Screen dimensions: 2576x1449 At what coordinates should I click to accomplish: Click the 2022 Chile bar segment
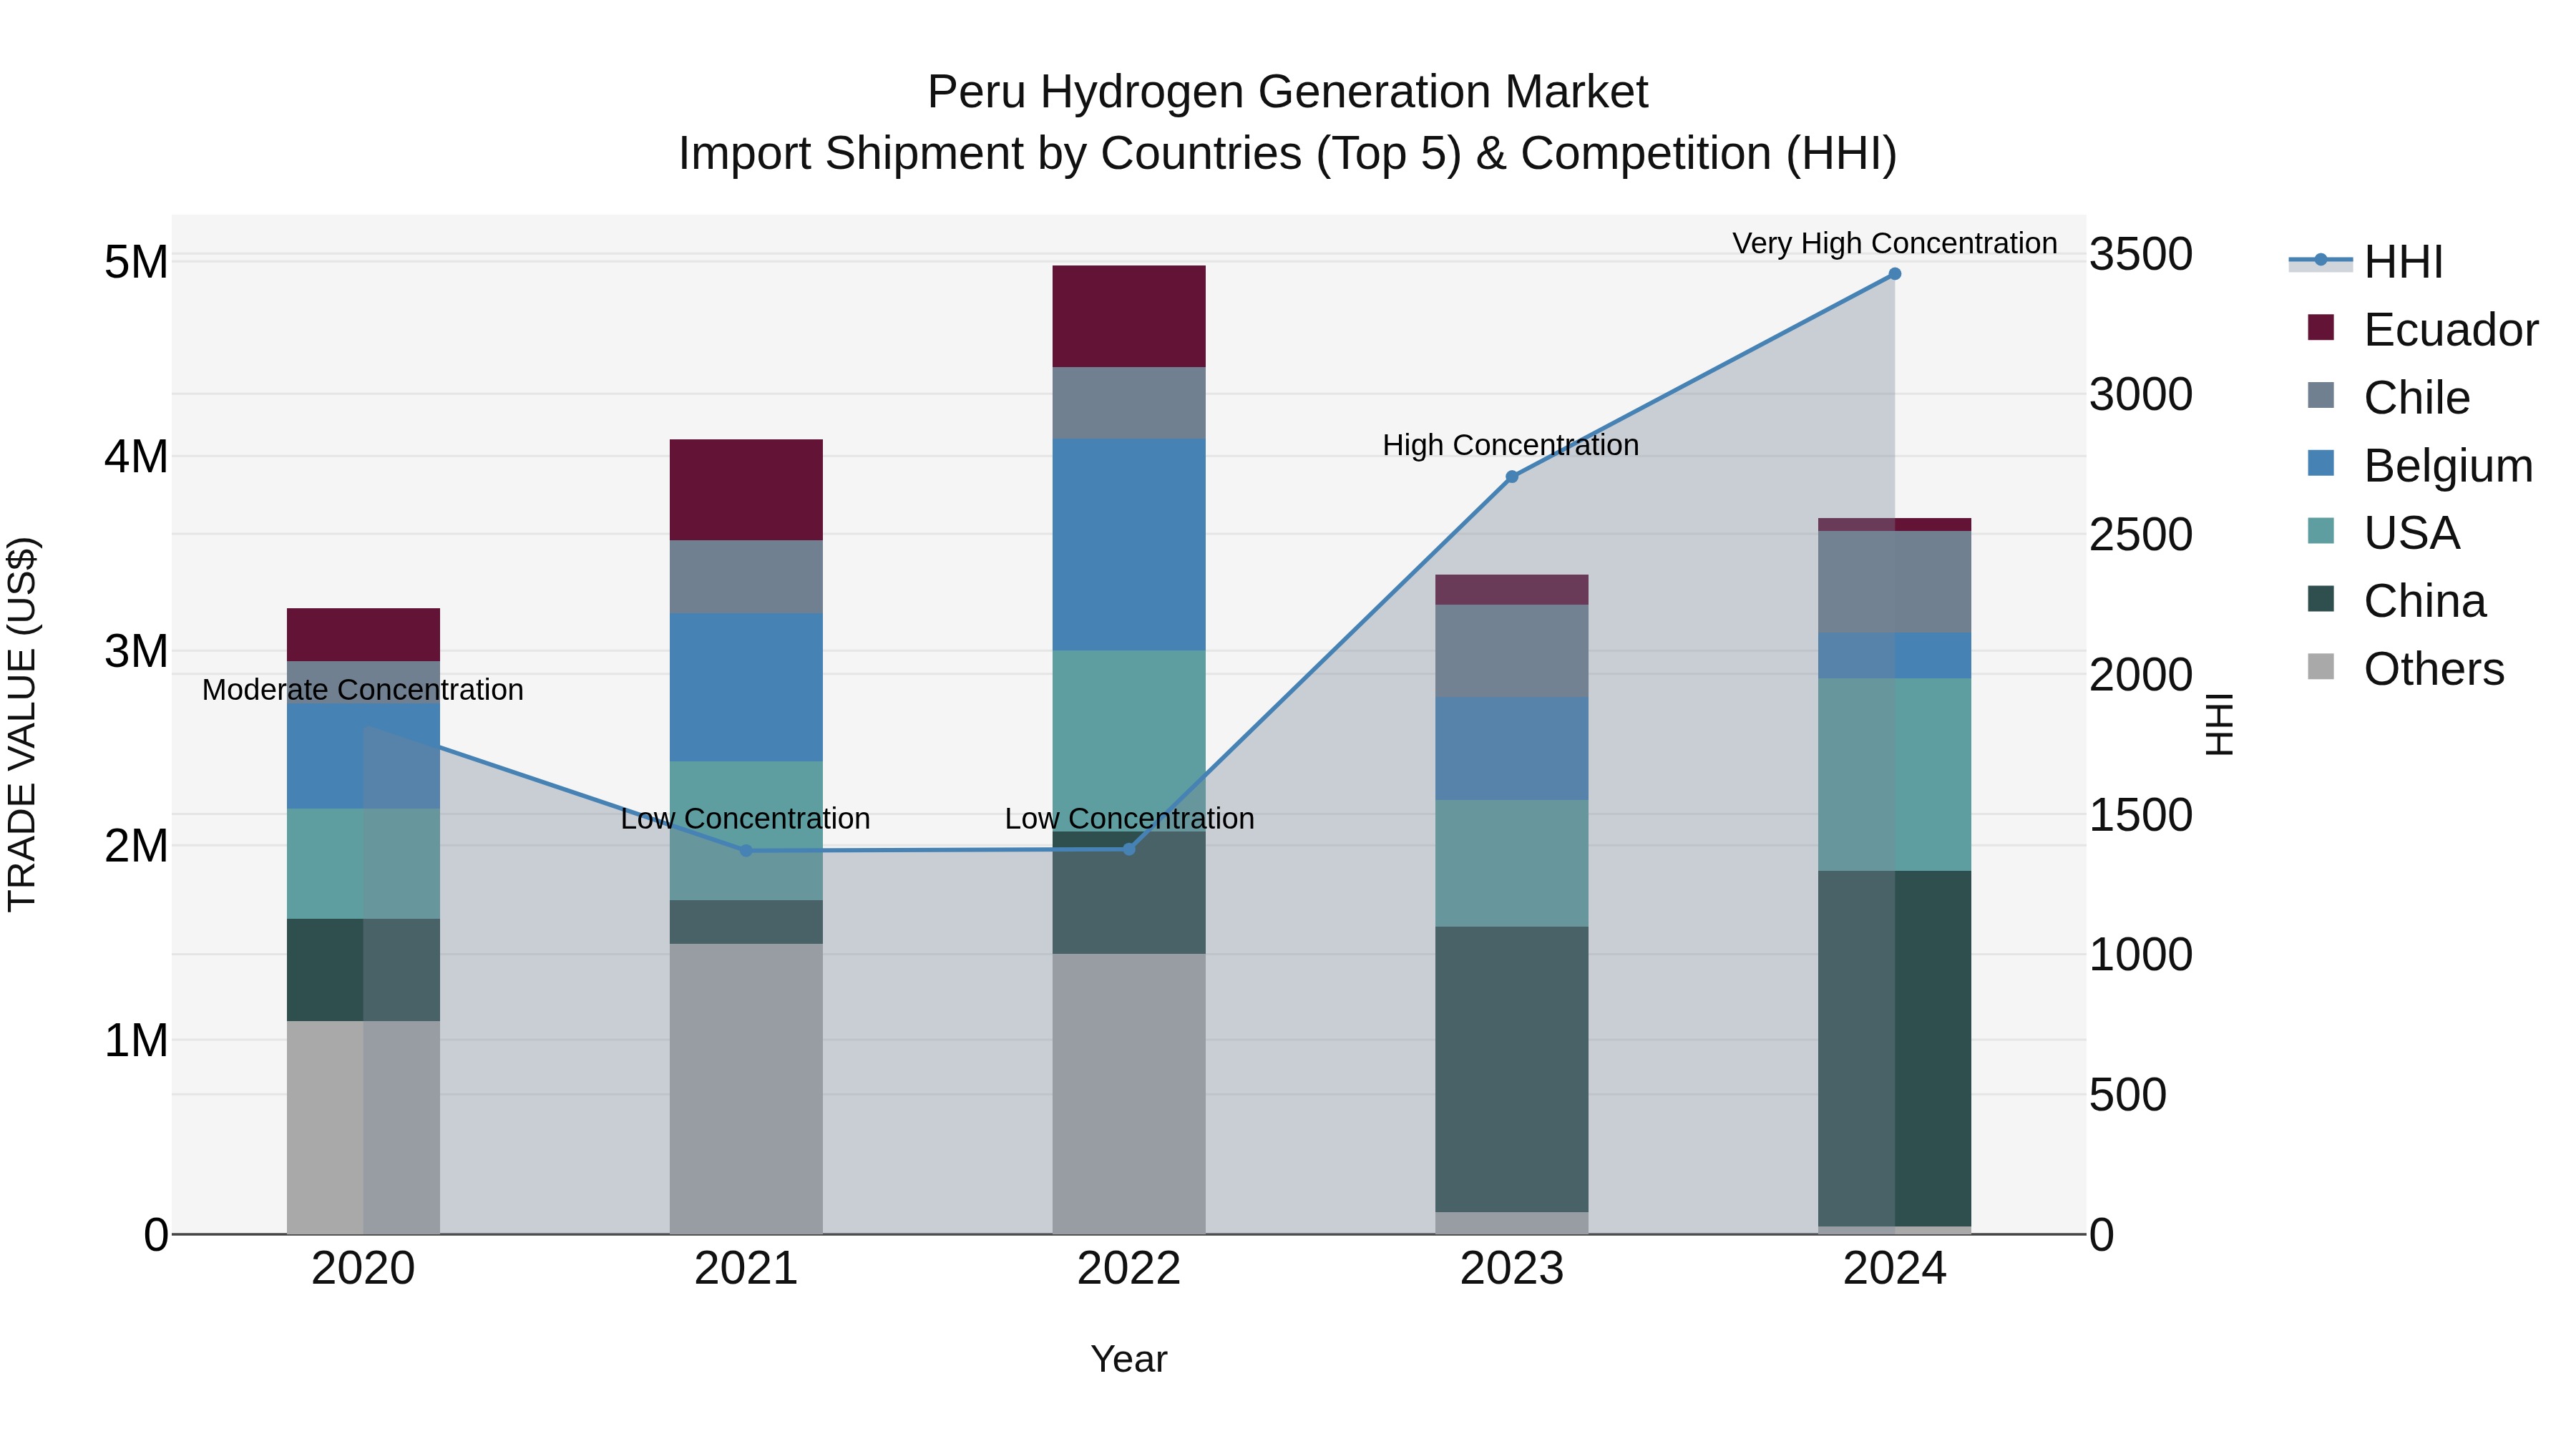[1129, 403]
